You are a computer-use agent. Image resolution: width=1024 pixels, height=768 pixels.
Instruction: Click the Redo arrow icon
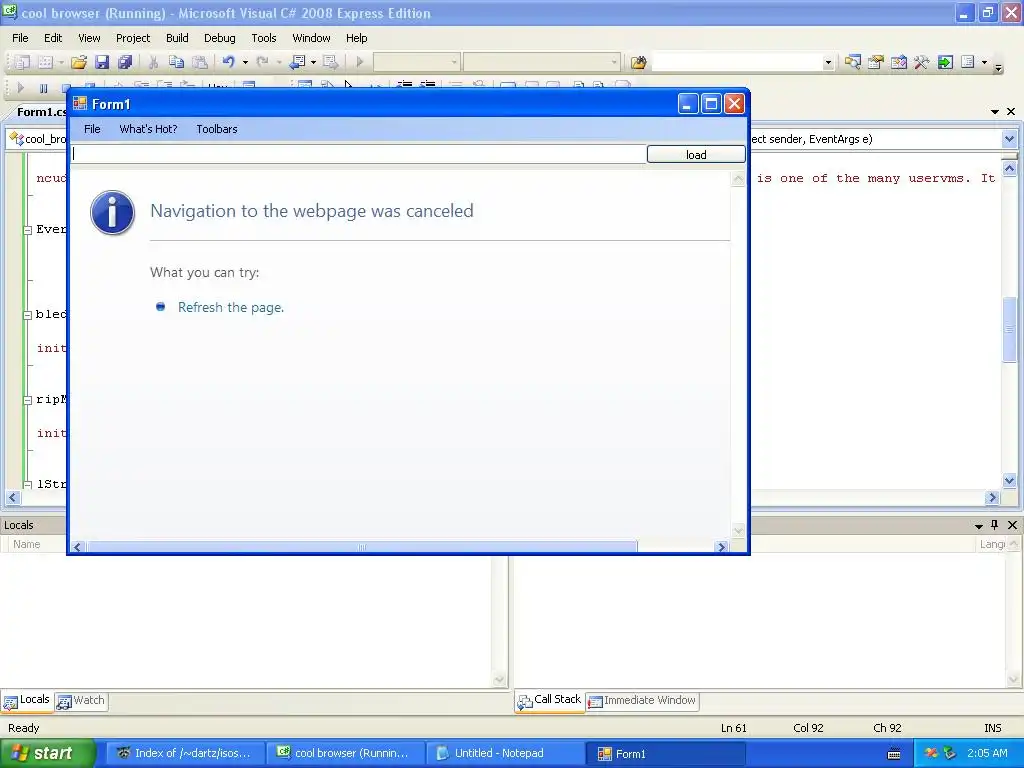263,62
